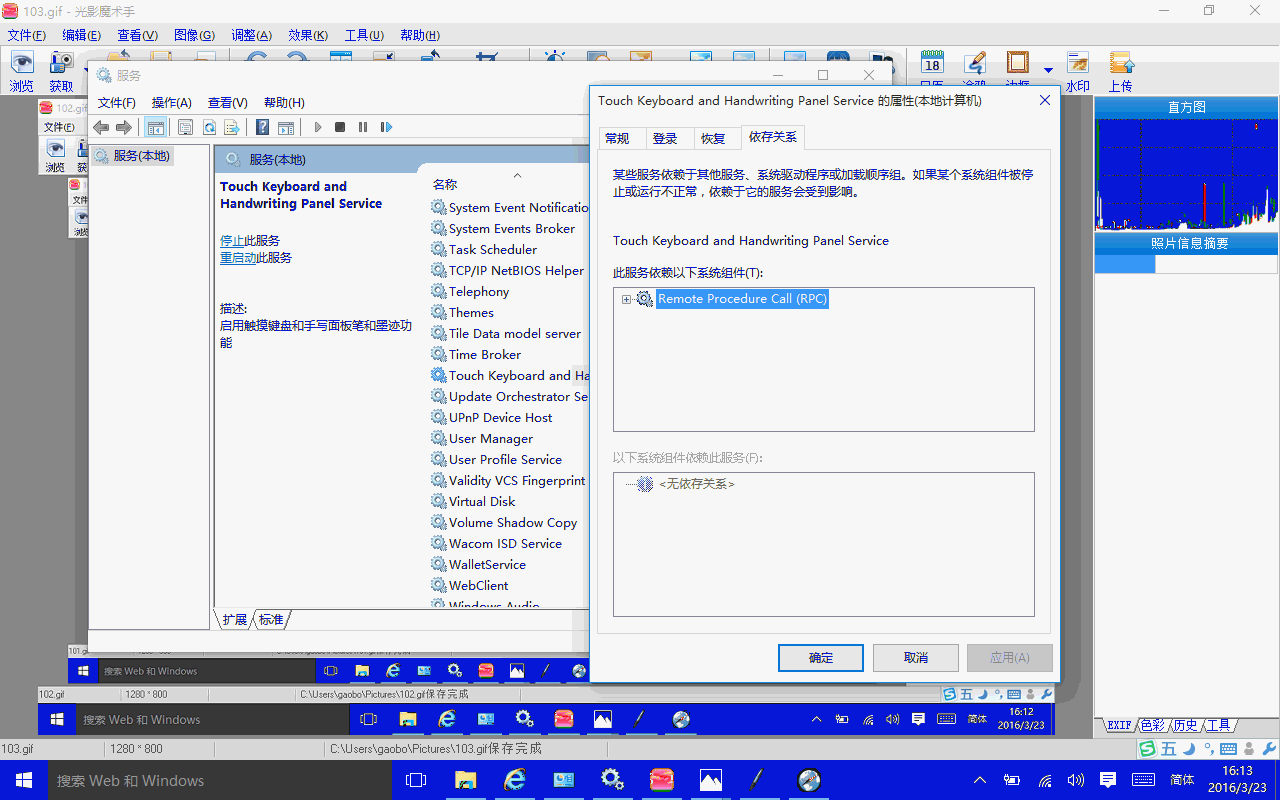1280x800 pixels.
Task: Open Task View on taskbar
Action: pyautogui.click(x=416, y=780)
